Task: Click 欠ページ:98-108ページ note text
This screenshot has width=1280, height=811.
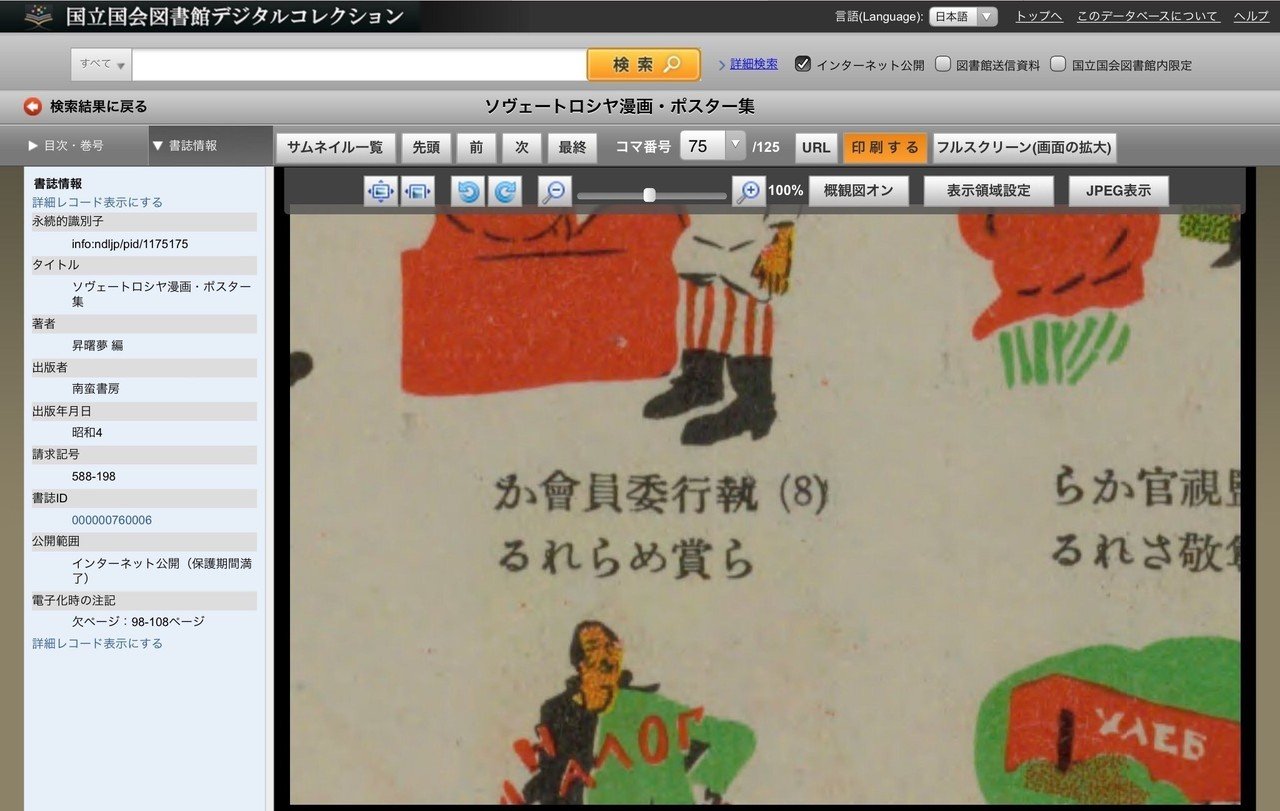Action: (138, 621)
